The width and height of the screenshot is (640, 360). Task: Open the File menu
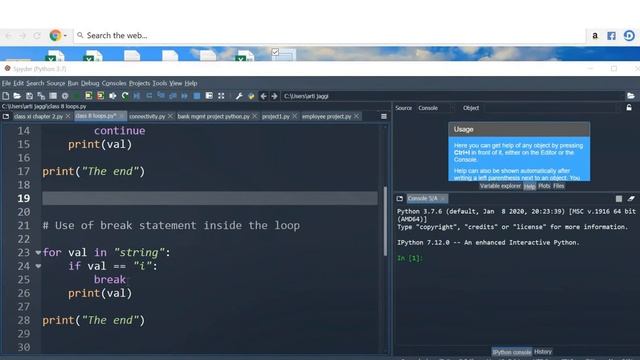click(6, 83)
